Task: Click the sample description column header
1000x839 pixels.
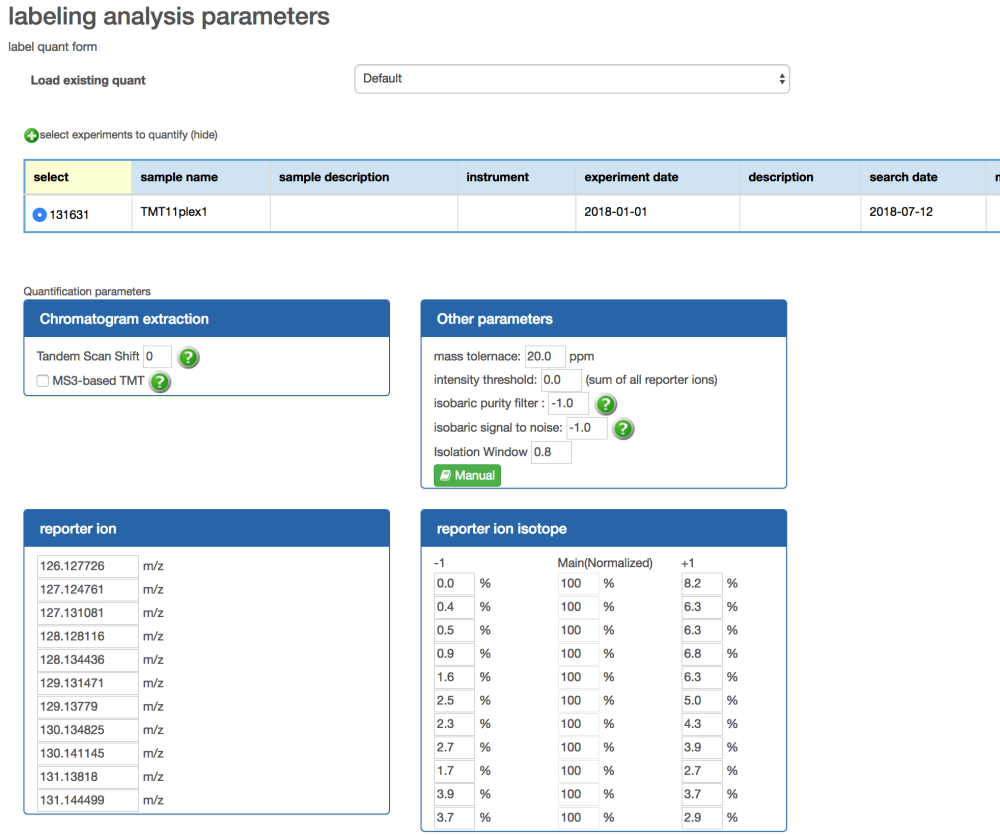Action: tap(364, 177)
